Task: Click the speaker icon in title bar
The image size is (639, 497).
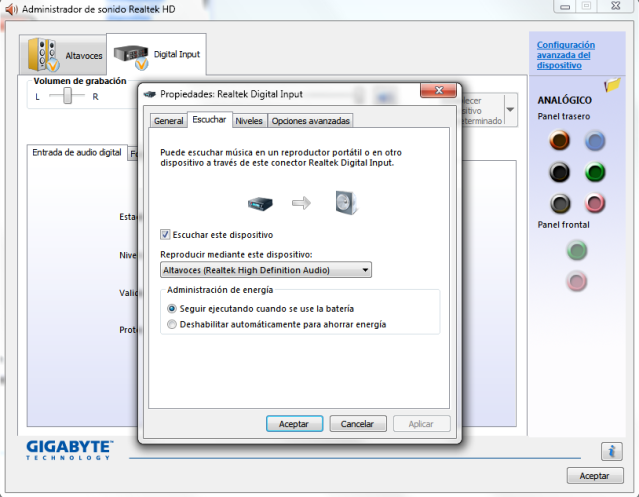Action: click(x=11, y=9)
